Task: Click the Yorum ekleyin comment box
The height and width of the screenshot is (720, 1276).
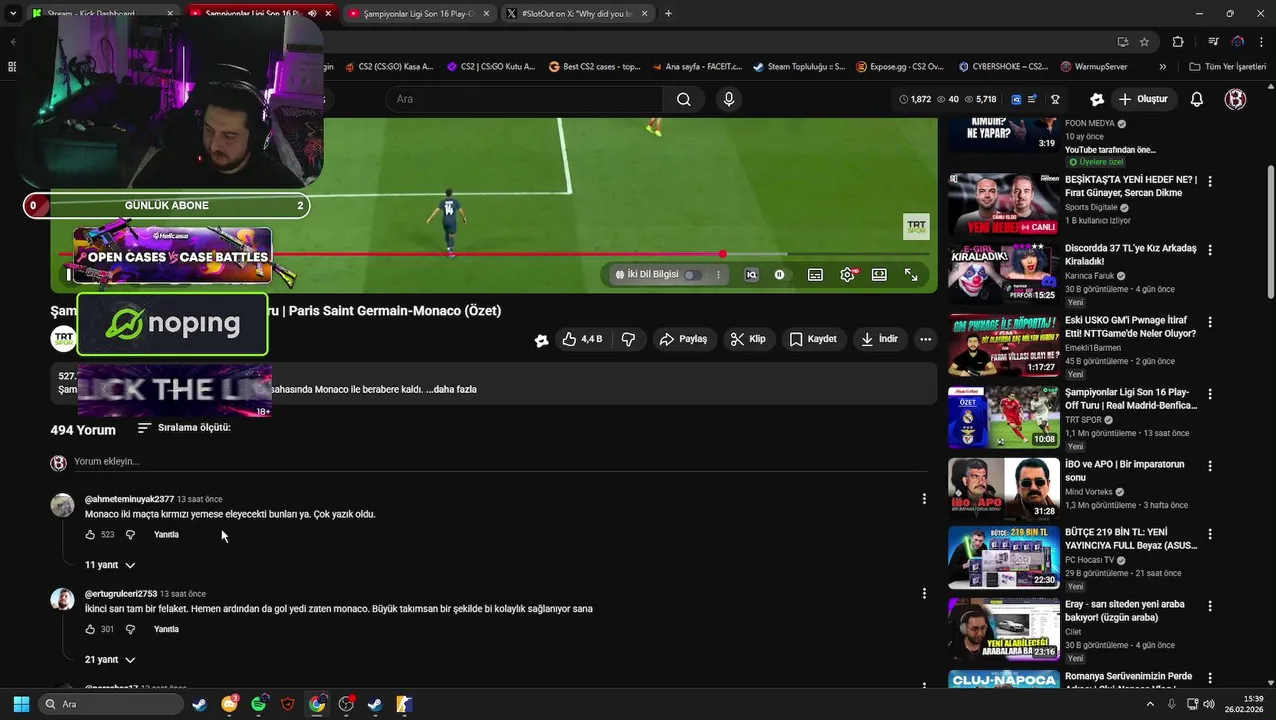Action: tap(500, 462)
